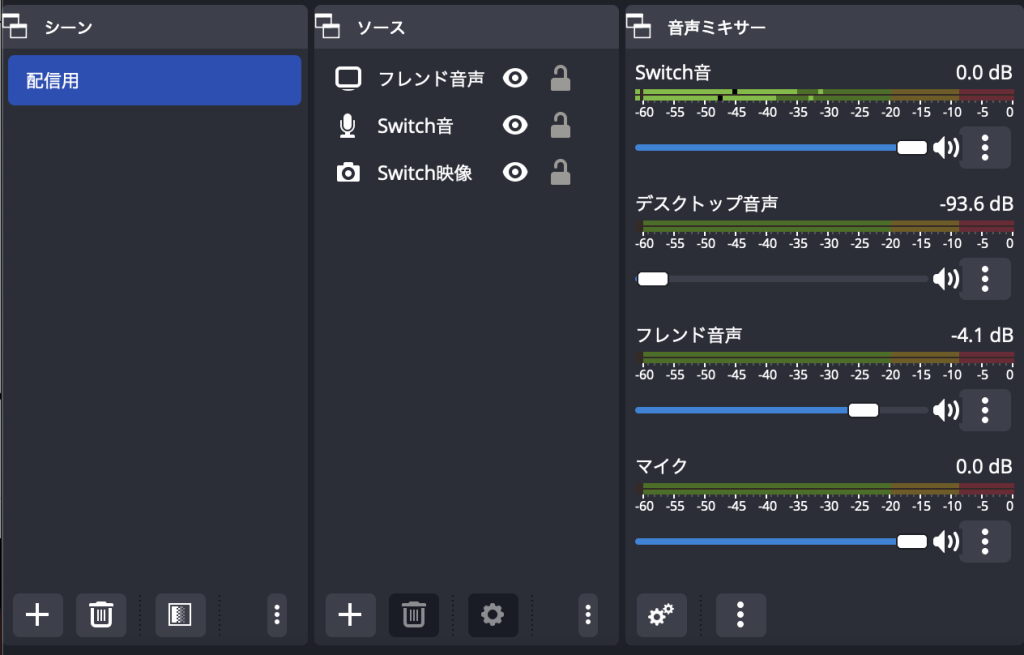Click the Switch音 level meter
This screenshot has width=1024, height=655.
[x=824, y=95]
